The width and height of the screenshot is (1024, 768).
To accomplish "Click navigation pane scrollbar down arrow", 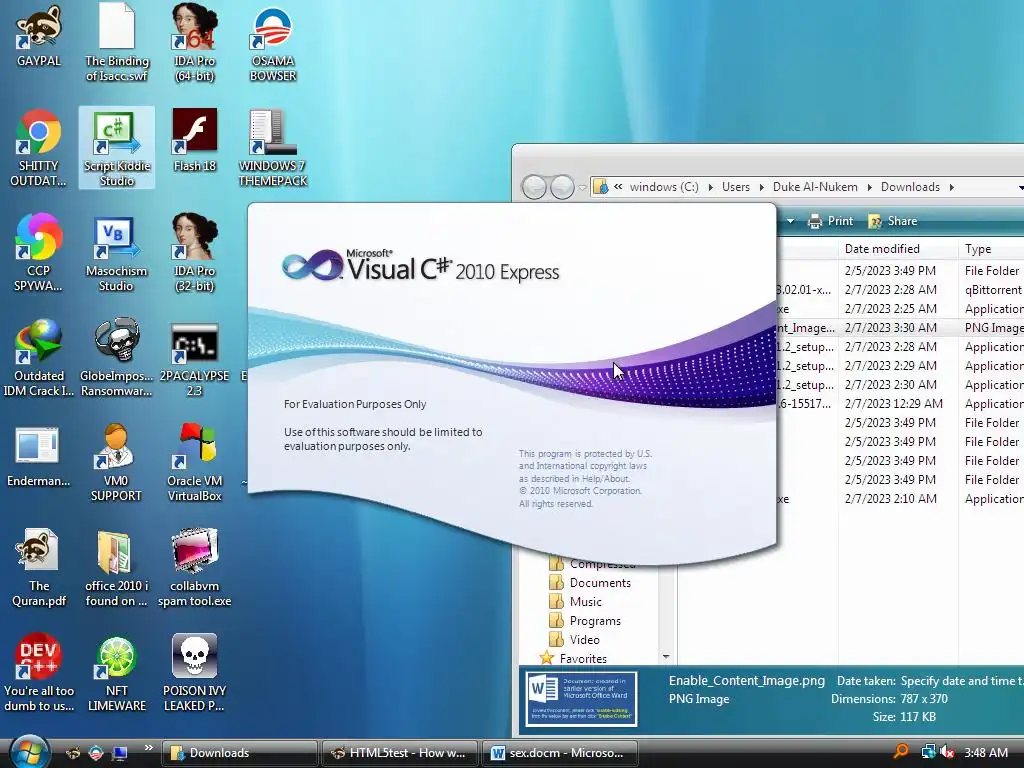I will (x=666, y=656).
